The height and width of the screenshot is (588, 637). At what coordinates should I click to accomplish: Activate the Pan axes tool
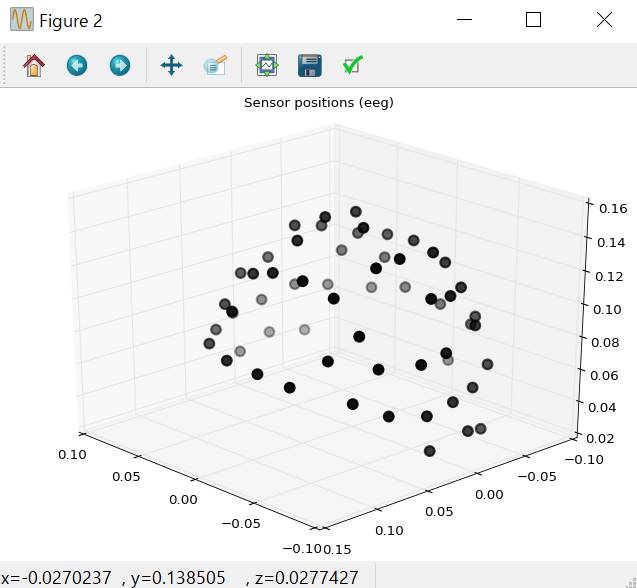point(171,66)
